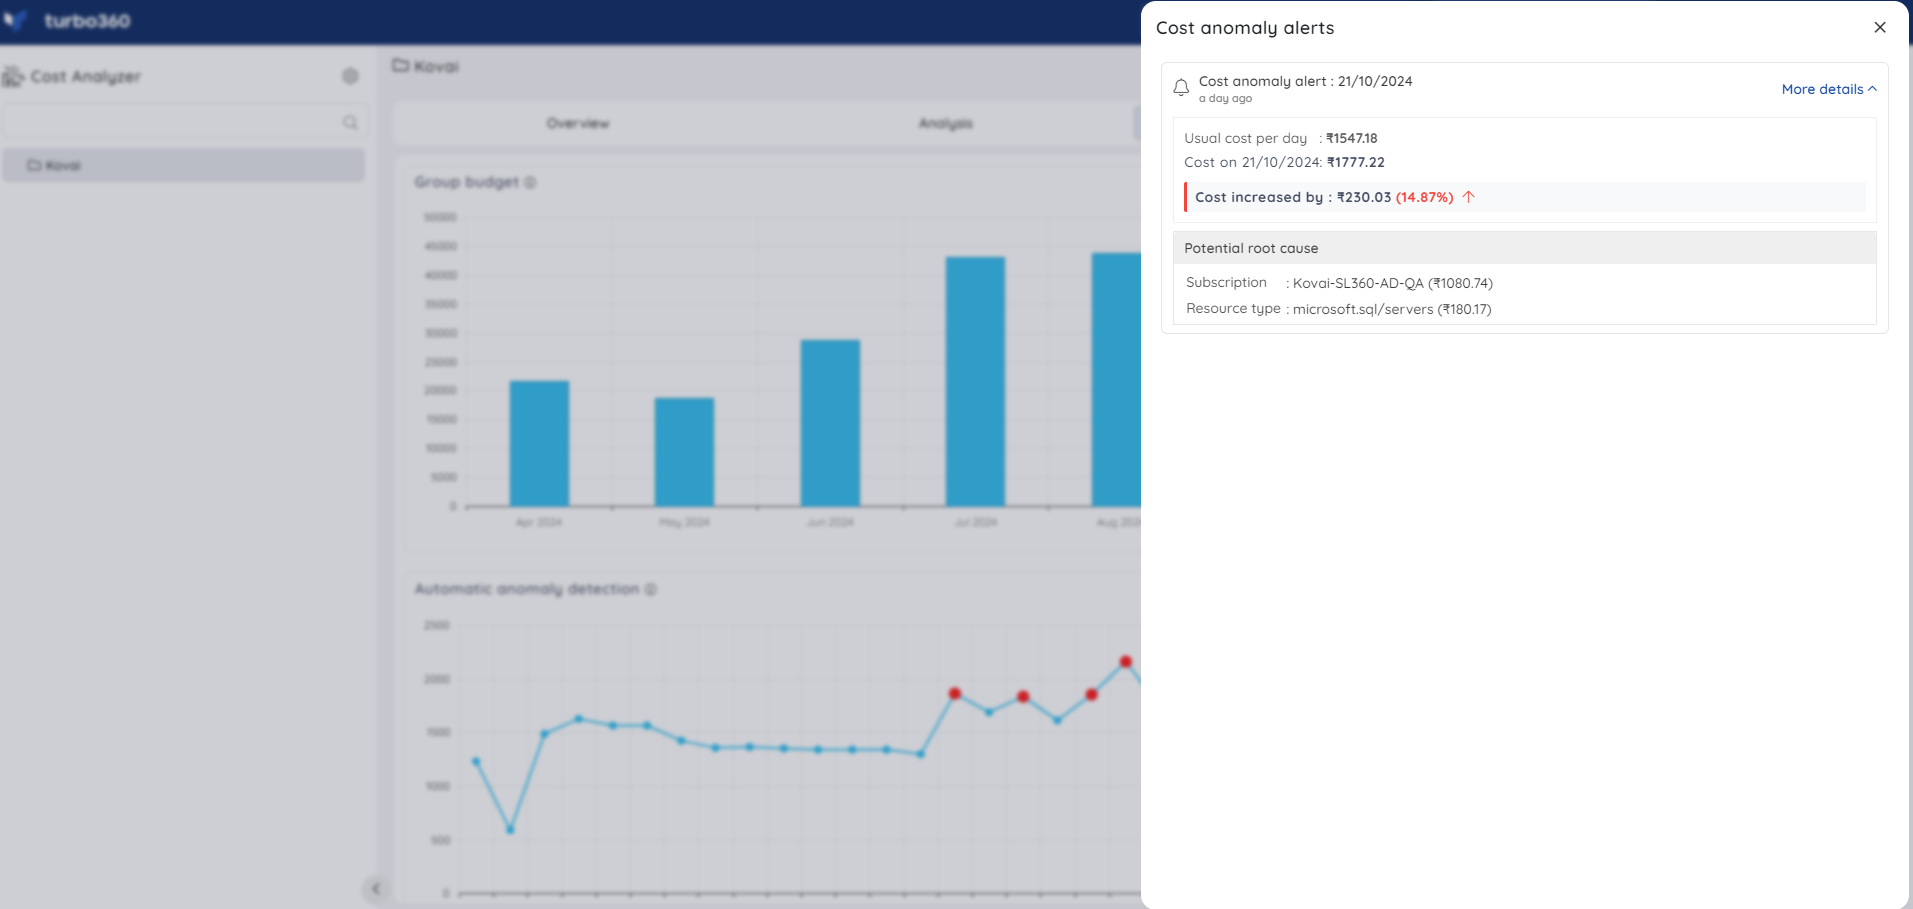Click the alert bell icon
Viewport: 1913px width, 909px height.
pyautogui.click(x=1181, y=88)
